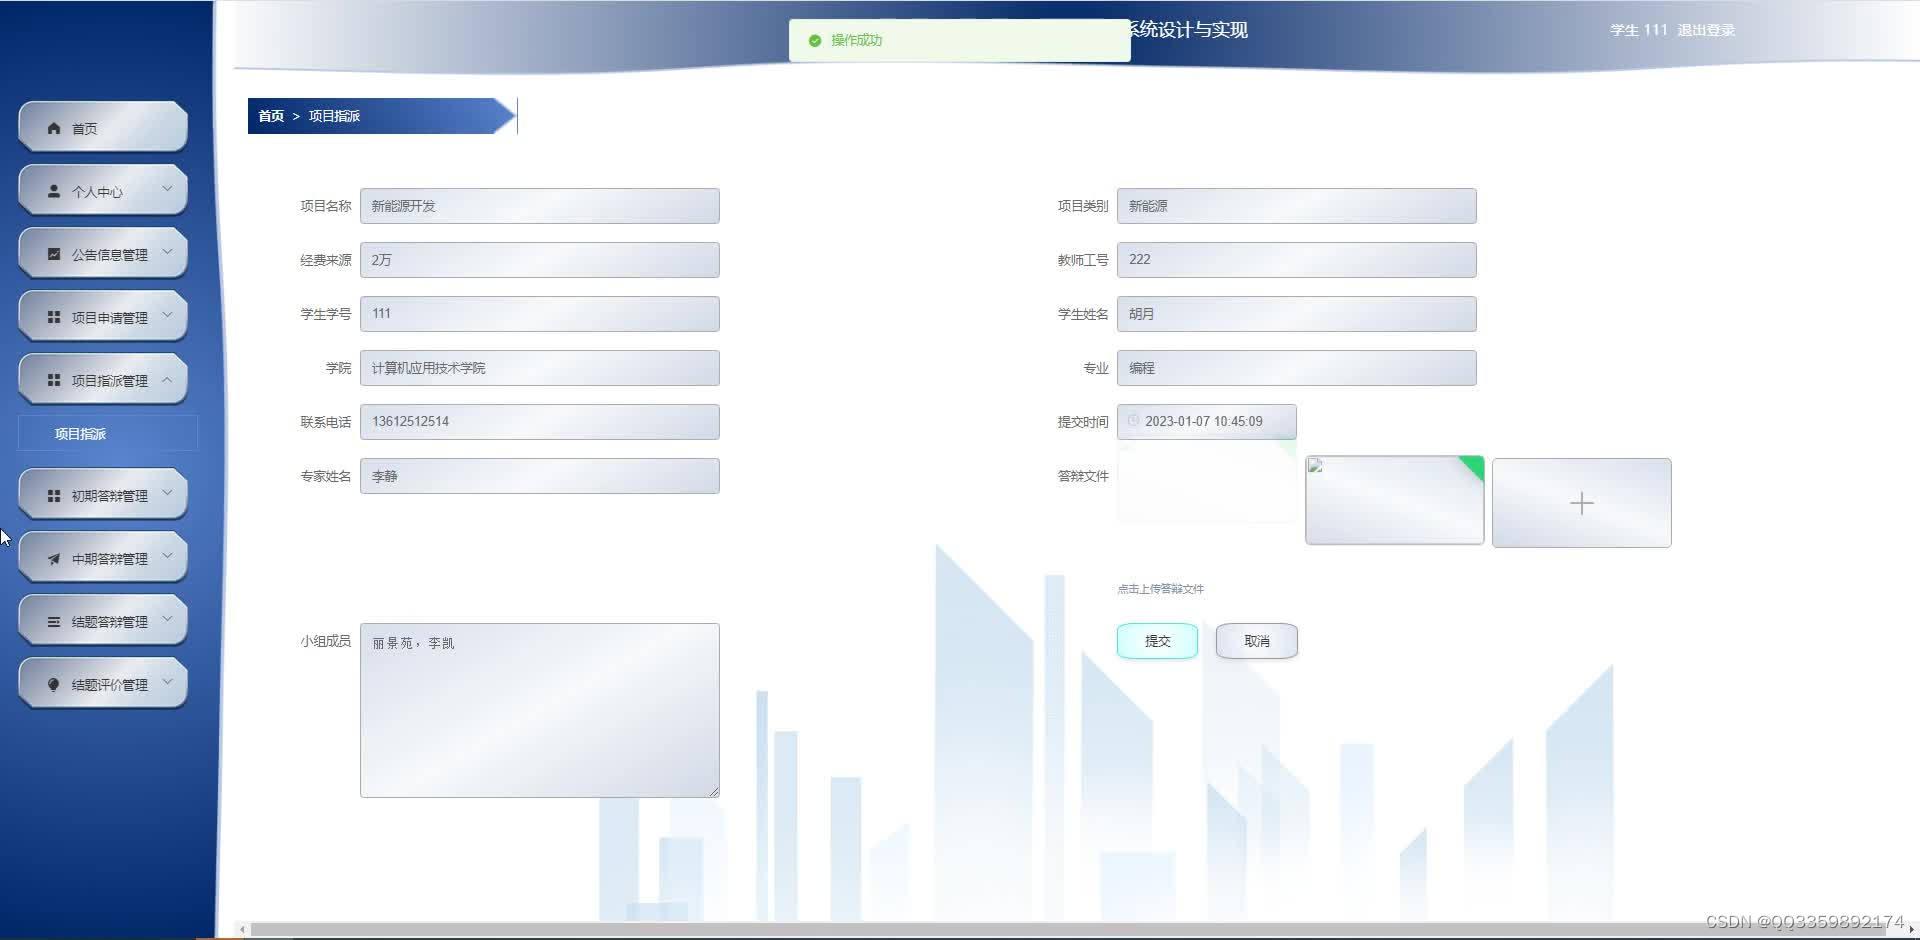Click the person icon for 个人中心
Viewport: 1920px width, 940px height.
coord(54,191)
